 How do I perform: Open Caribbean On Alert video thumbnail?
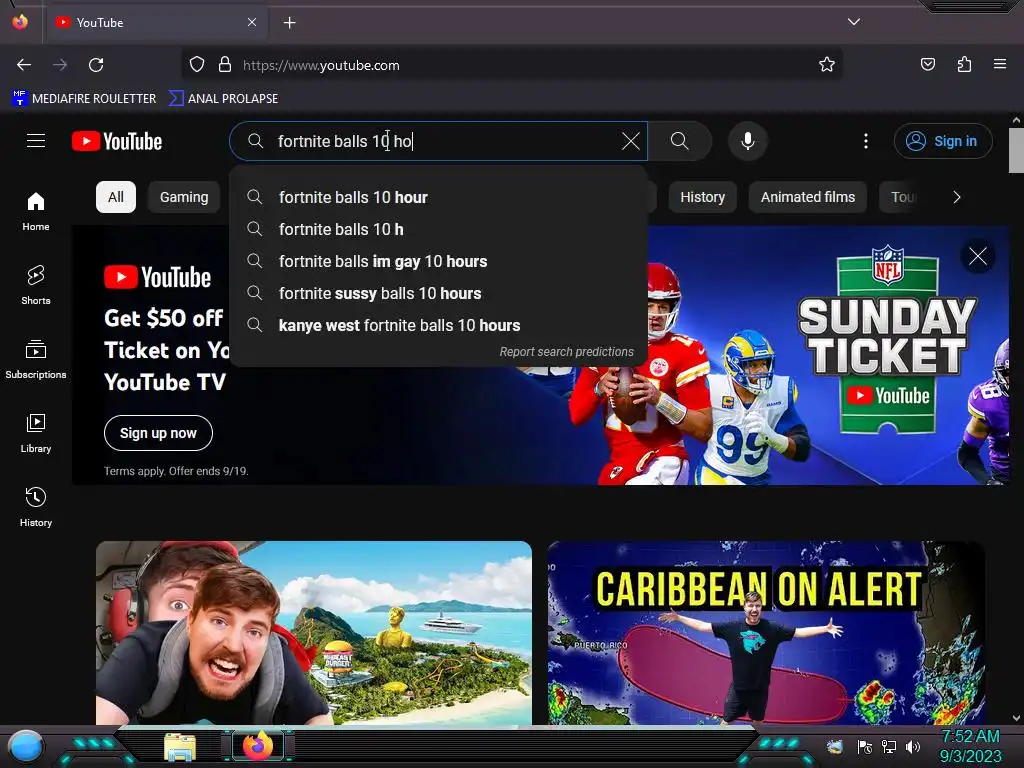(x=766, y=632)
